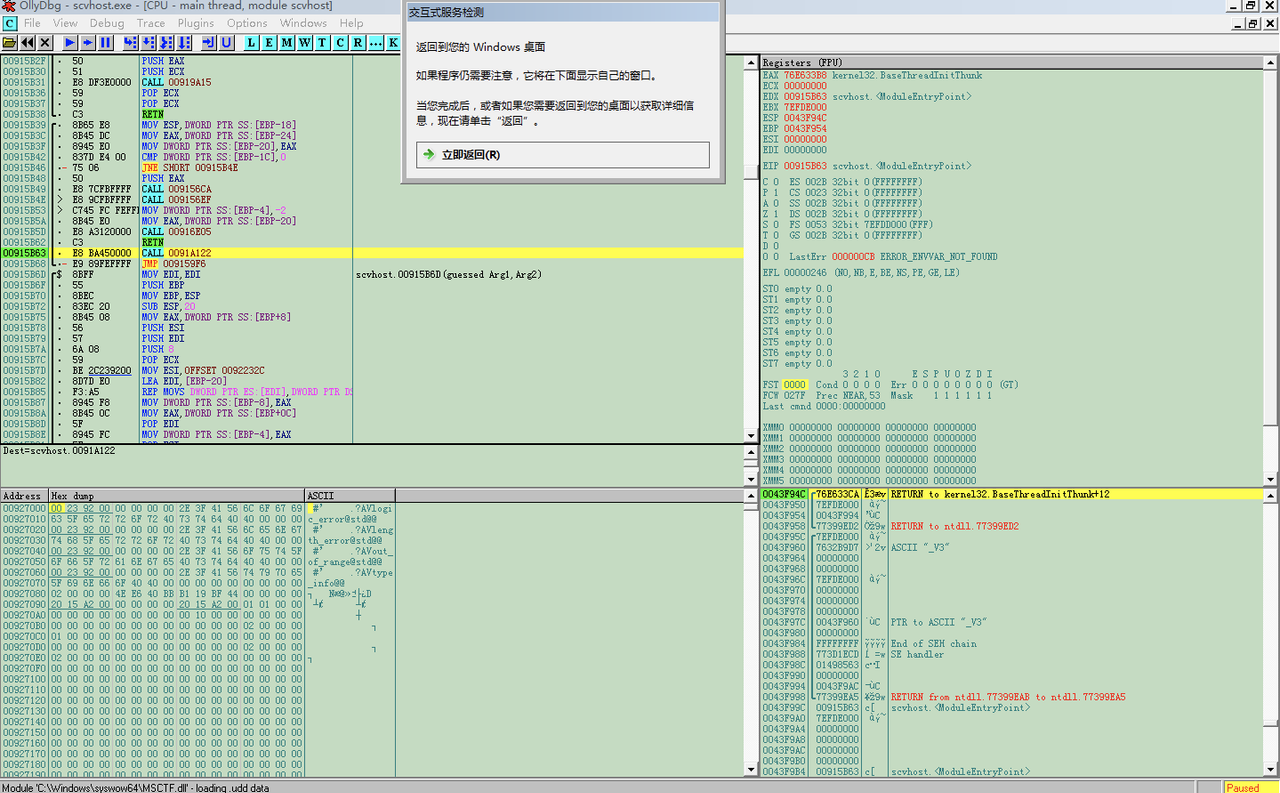Open the Trace menu
Viewport: 1280px width, 793px height.
(x=151, y=23)
